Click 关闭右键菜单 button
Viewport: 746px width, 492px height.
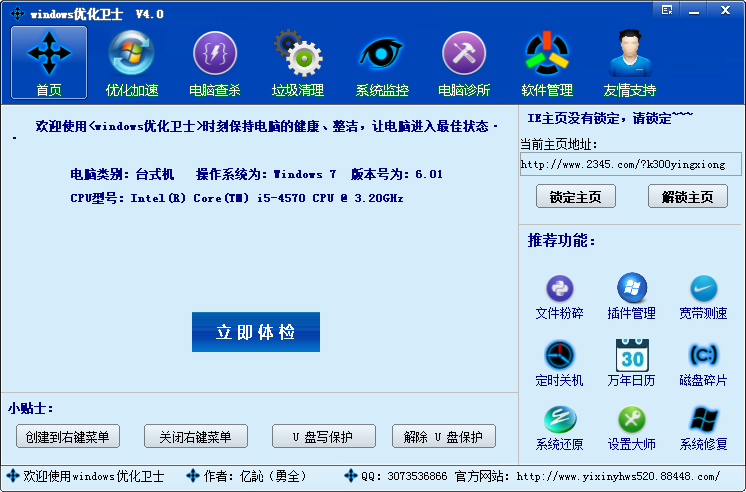click(196, 436)
